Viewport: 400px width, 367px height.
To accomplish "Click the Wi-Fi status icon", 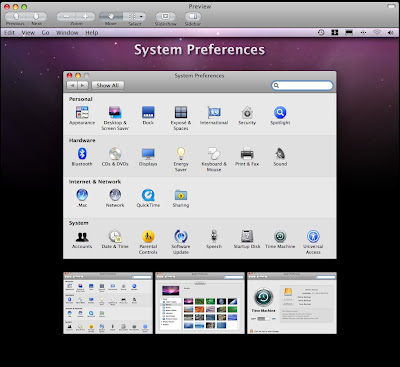I will pyautogui.click(x=377, y=32).
